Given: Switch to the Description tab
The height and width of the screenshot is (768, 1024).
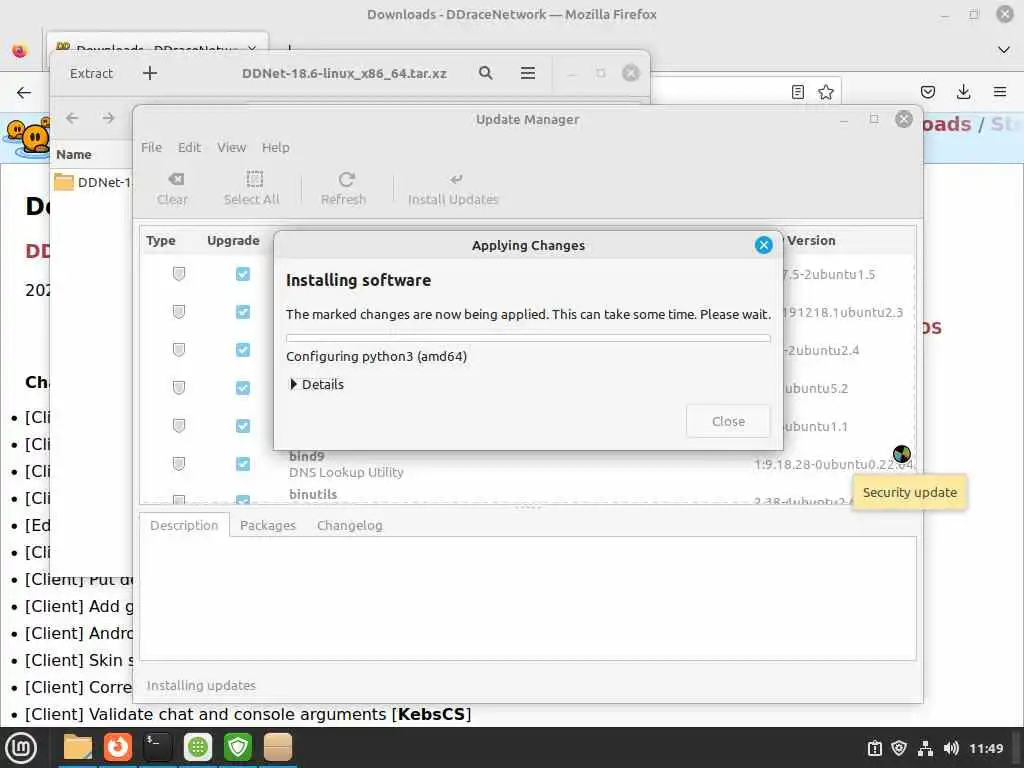Looking at the screenshot, I should (184, 525).
